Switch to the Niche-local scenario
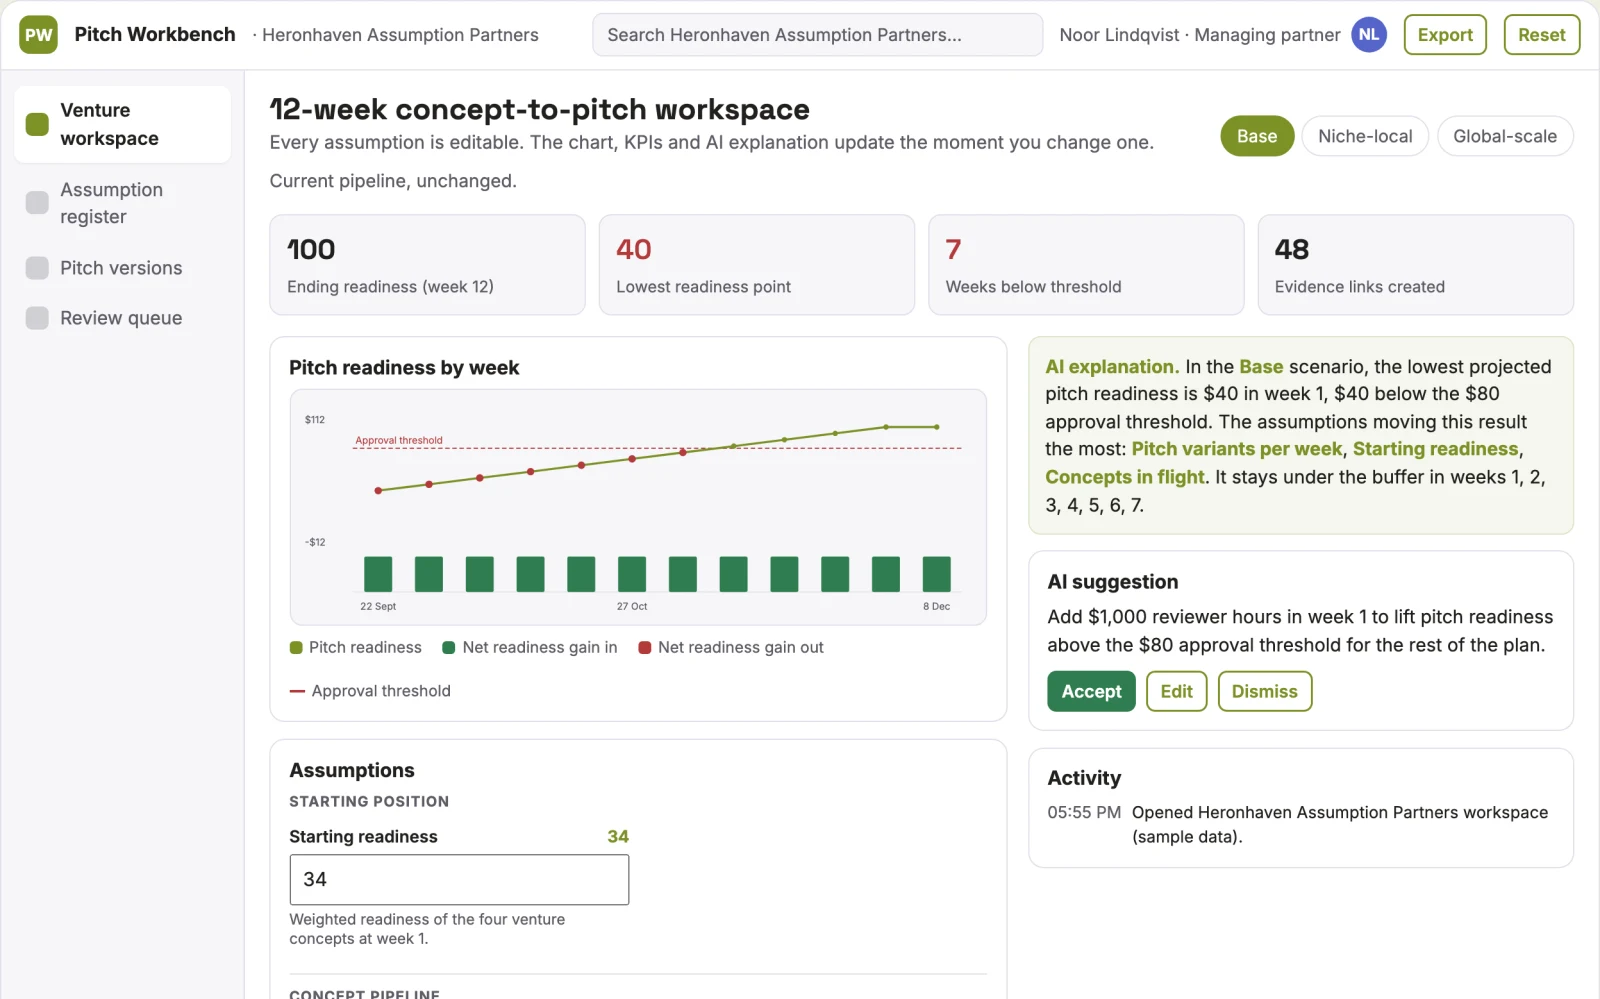 [x=1365, y=137]
